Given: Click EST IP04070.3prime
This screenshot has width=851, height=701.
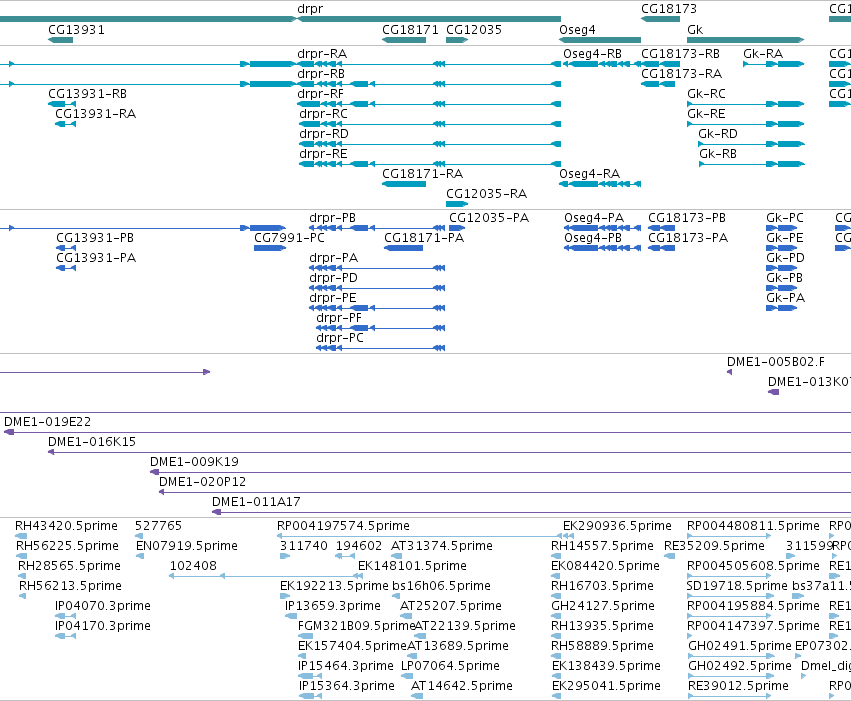Looking at the screenshot, I should pos(103,607).
